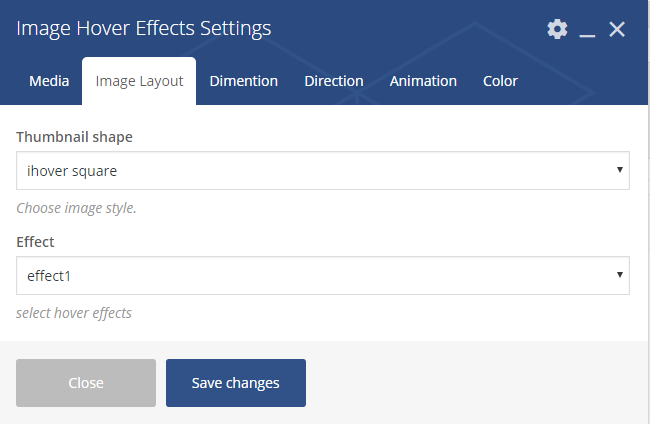Go to the Direction tab
The height and width of the screenshot is (424, 650).
334,81
